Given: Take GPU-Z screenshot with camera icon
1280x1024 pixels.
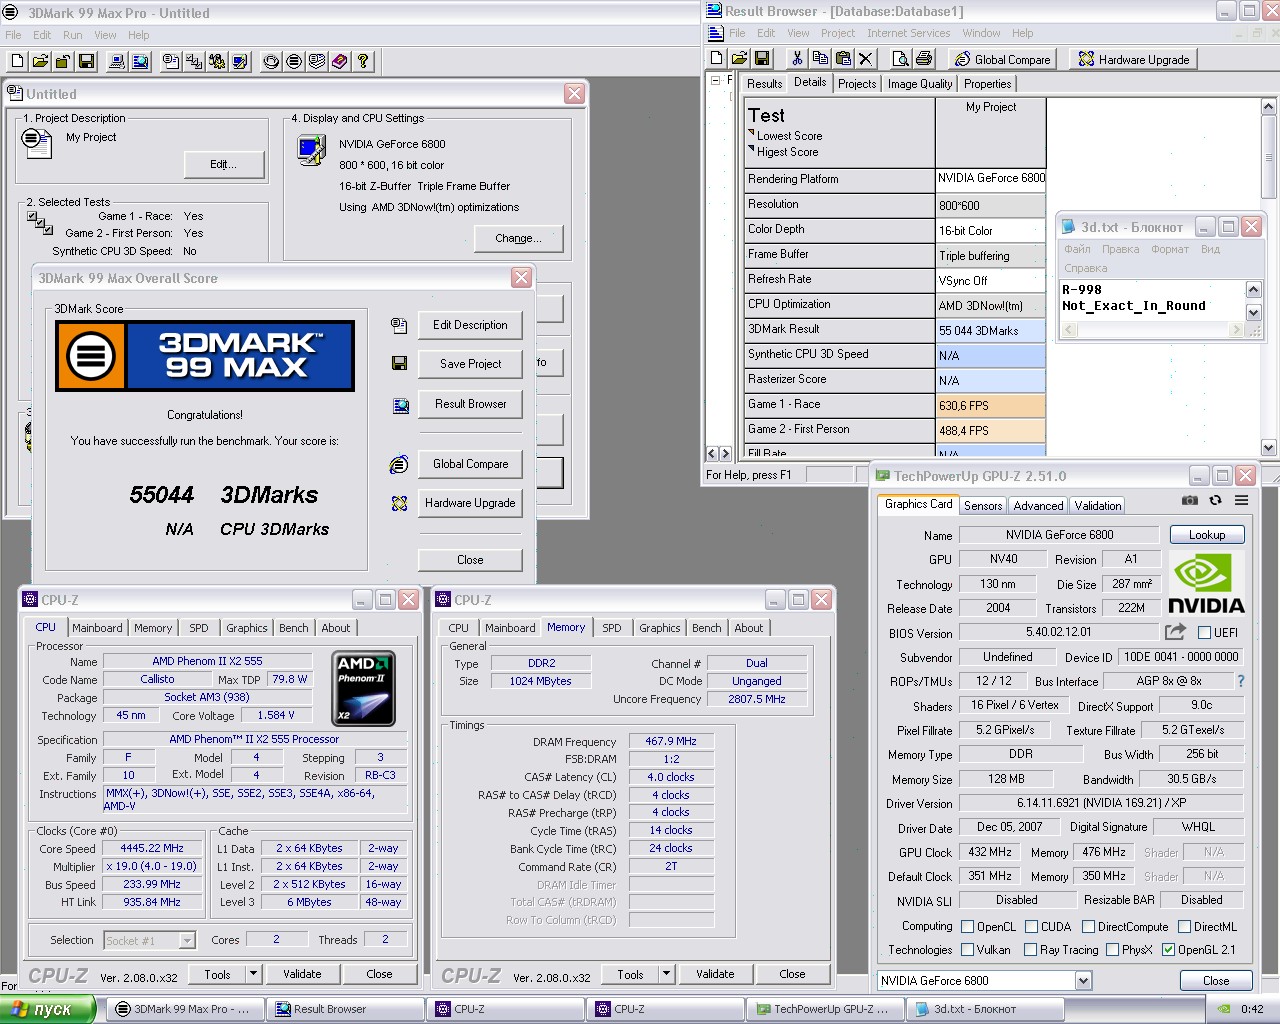Looking at the screenshot, I should coord(1190,501).
